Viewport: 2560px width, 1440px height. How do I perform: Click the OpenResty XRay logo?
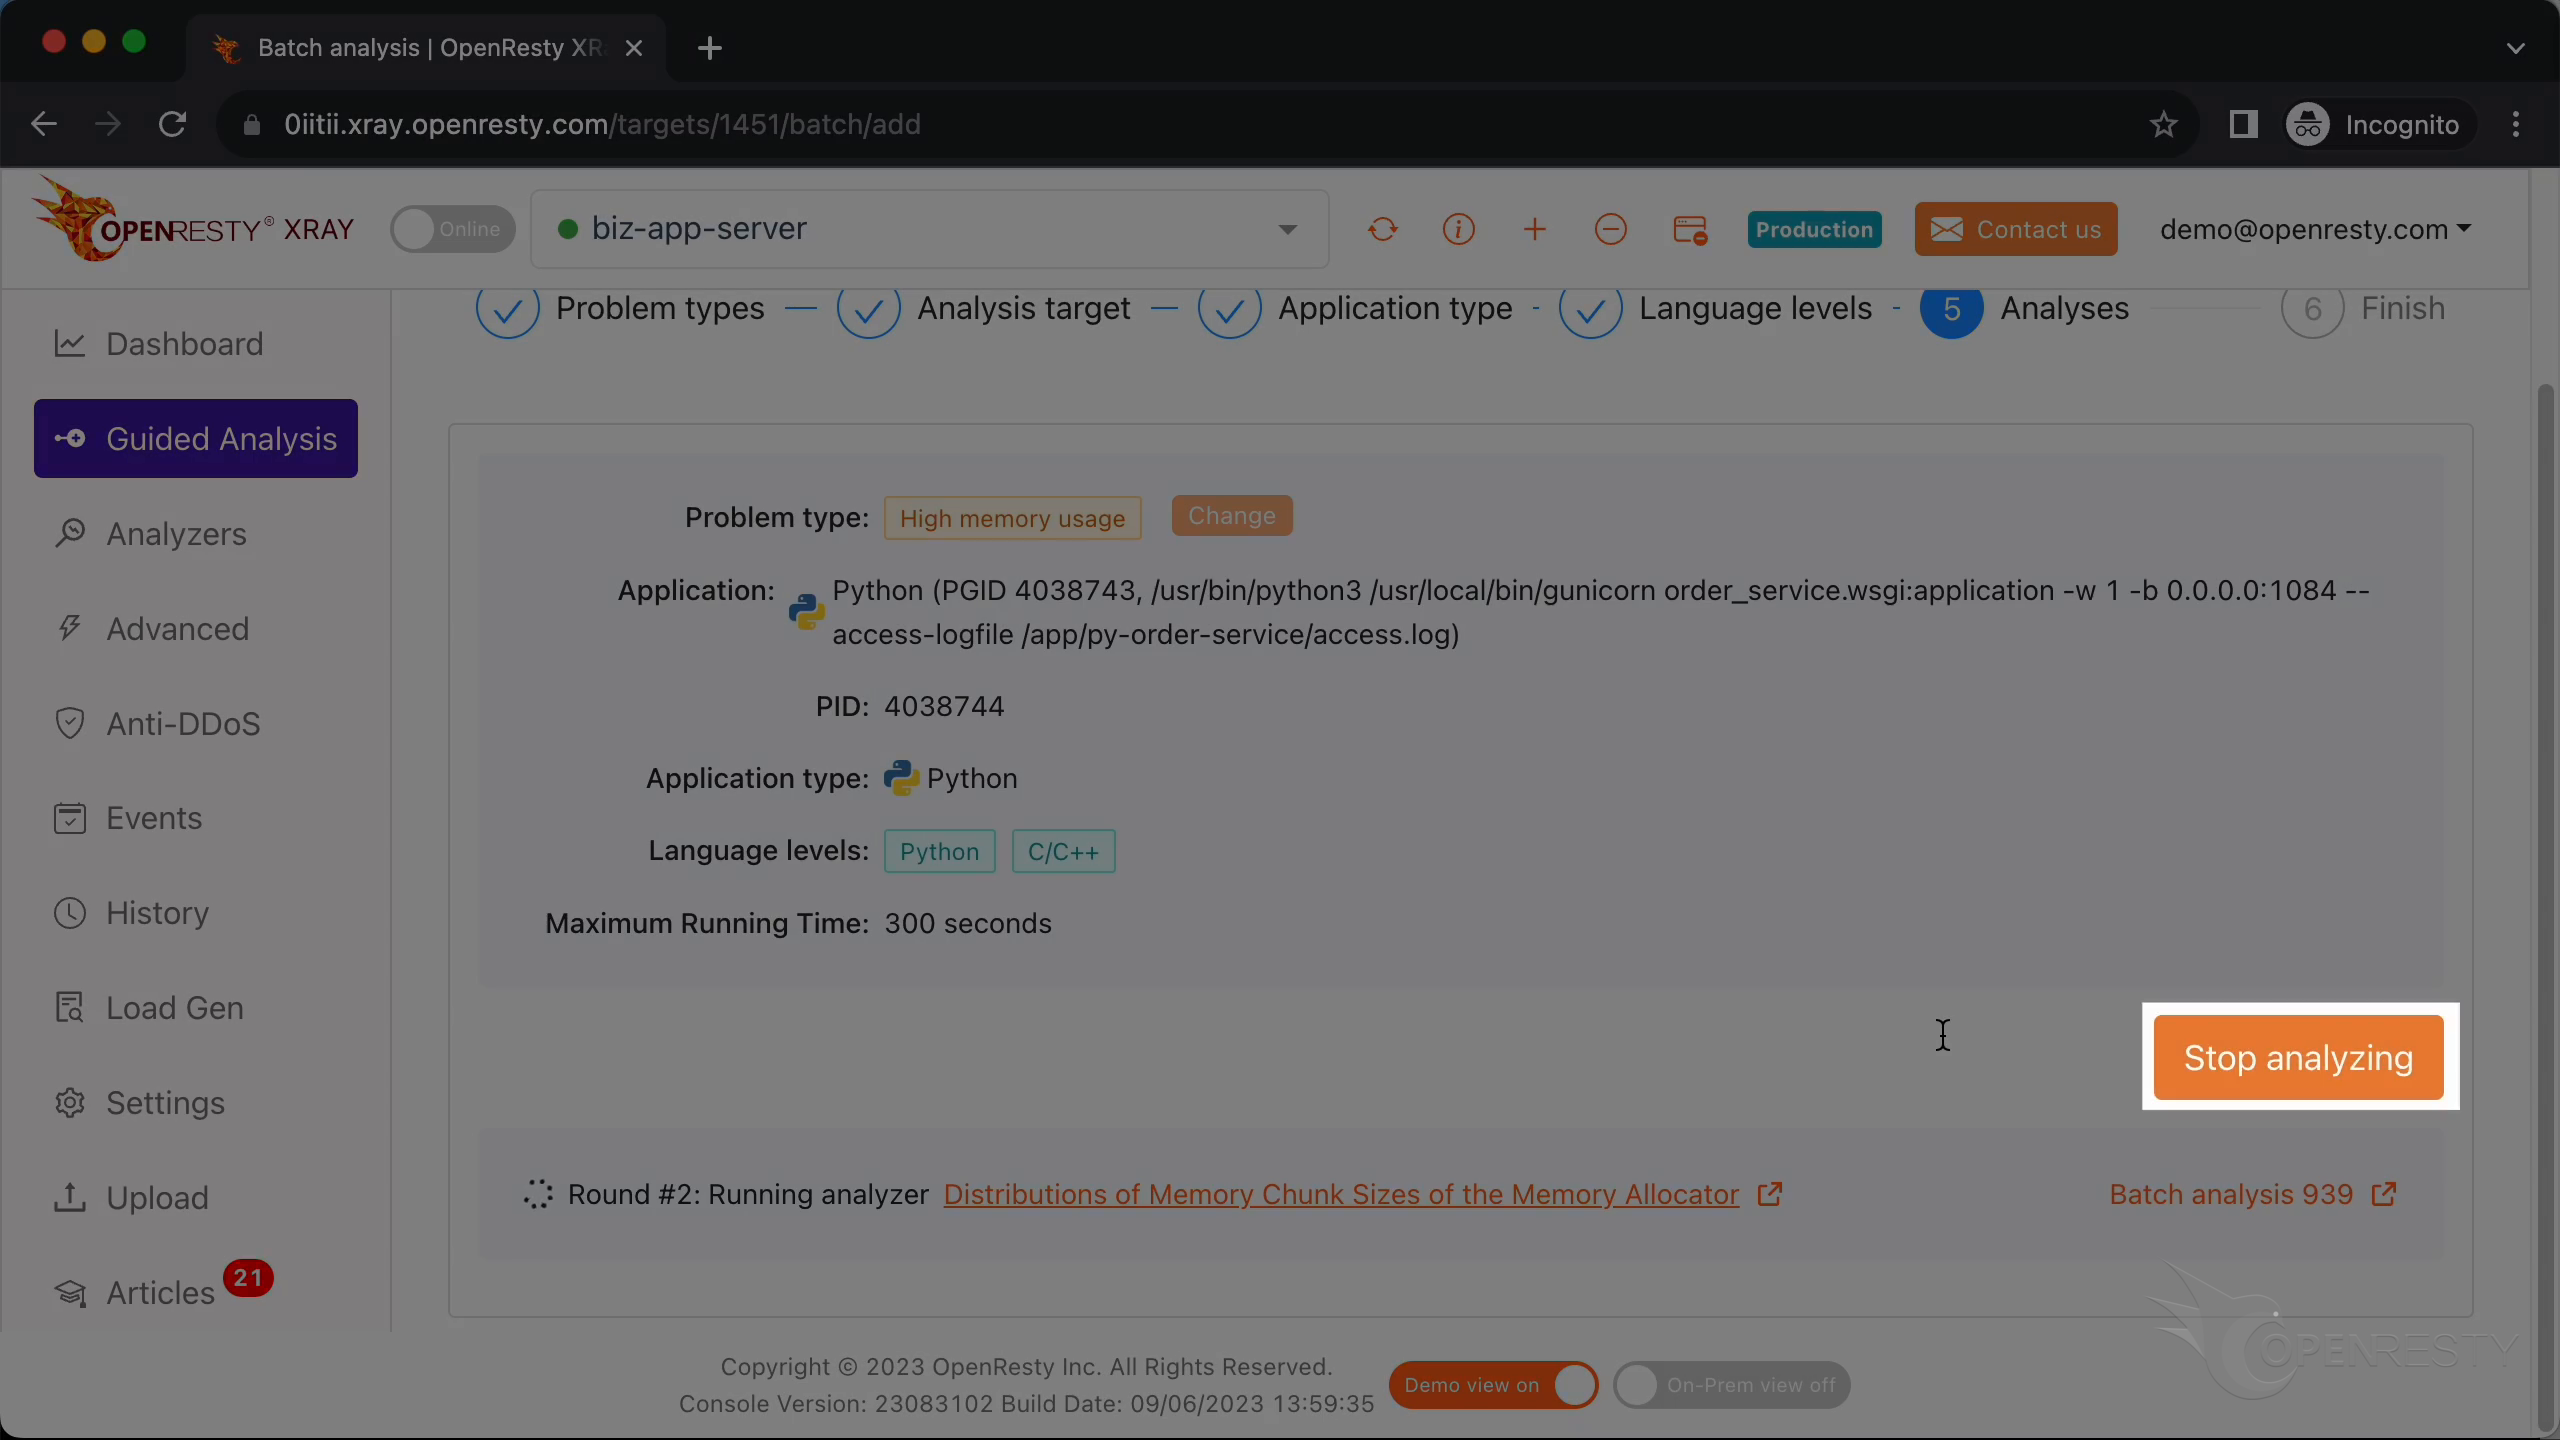point(193,221)
